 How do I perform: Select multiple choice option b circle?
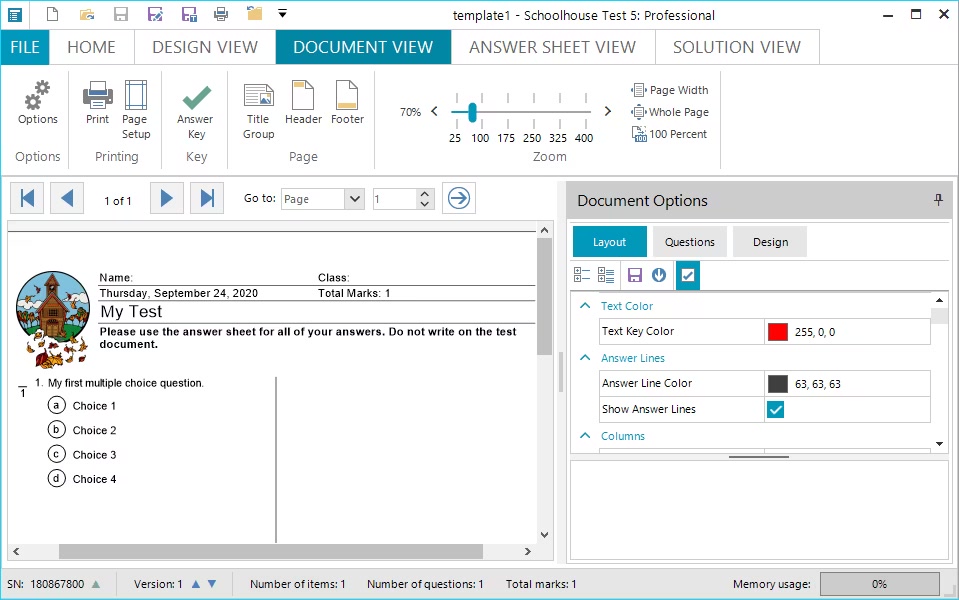click(x=57, y=430)
